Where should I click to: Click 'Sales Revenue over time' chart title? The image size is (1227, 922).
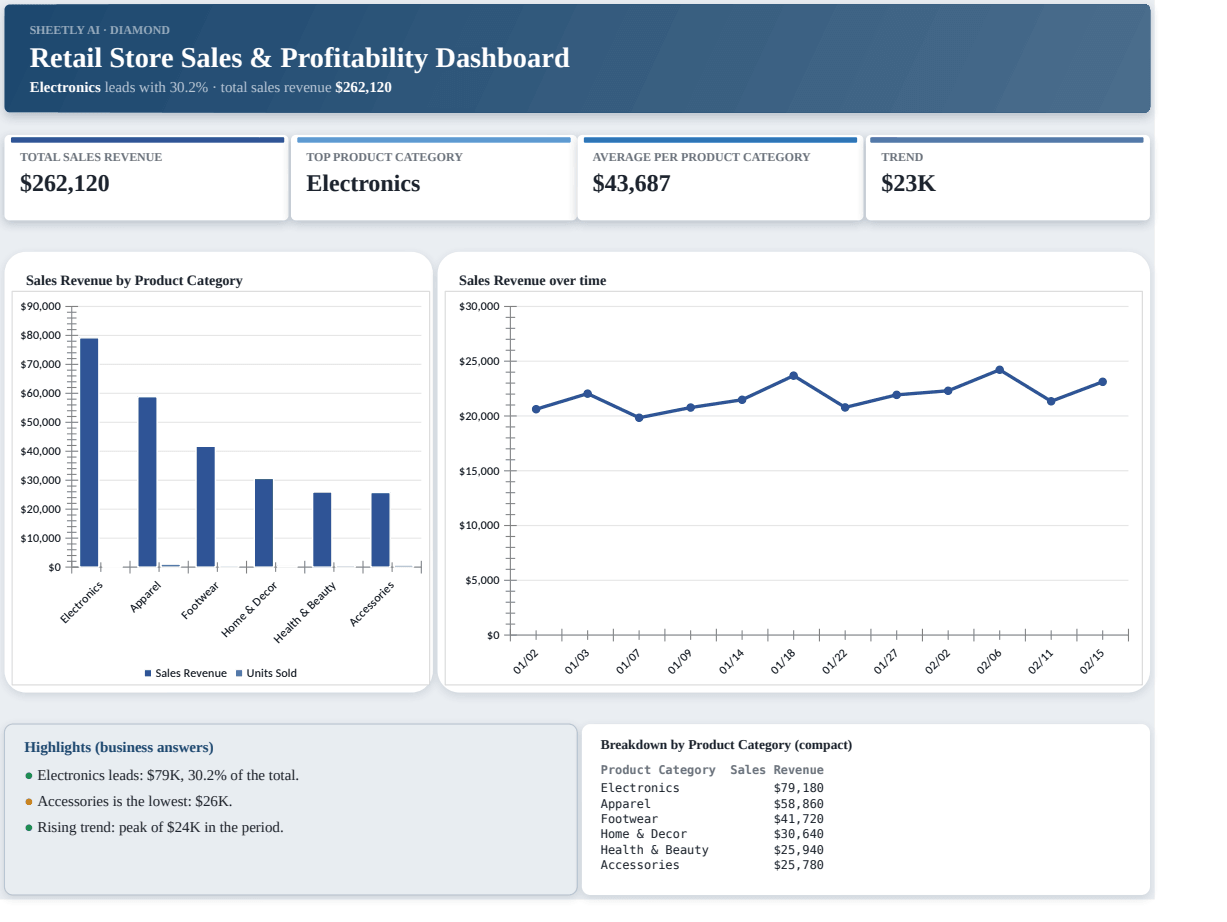coord(532,281)
